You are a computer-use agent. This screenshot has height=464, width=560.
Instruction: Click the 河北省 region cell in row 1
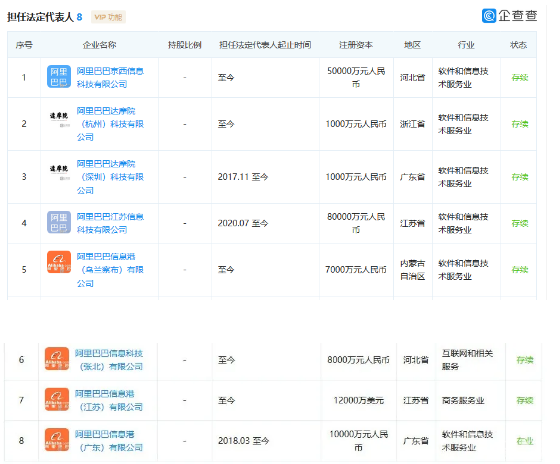tap(412, 78)
